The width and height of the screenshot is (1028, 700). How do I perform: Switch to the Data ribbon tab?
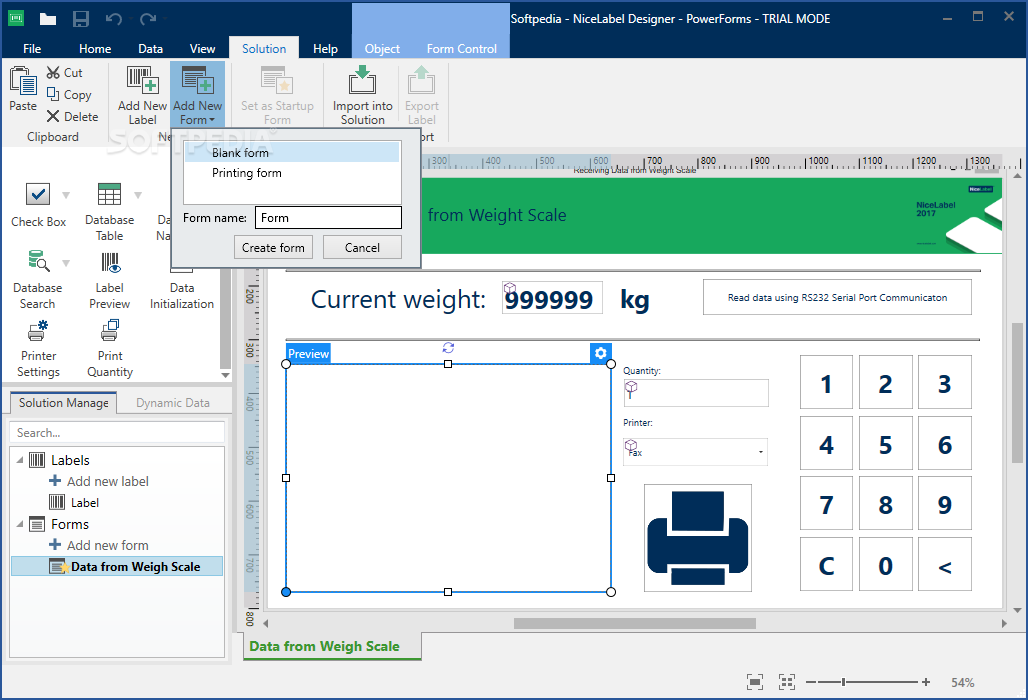(x=150, y=49)
